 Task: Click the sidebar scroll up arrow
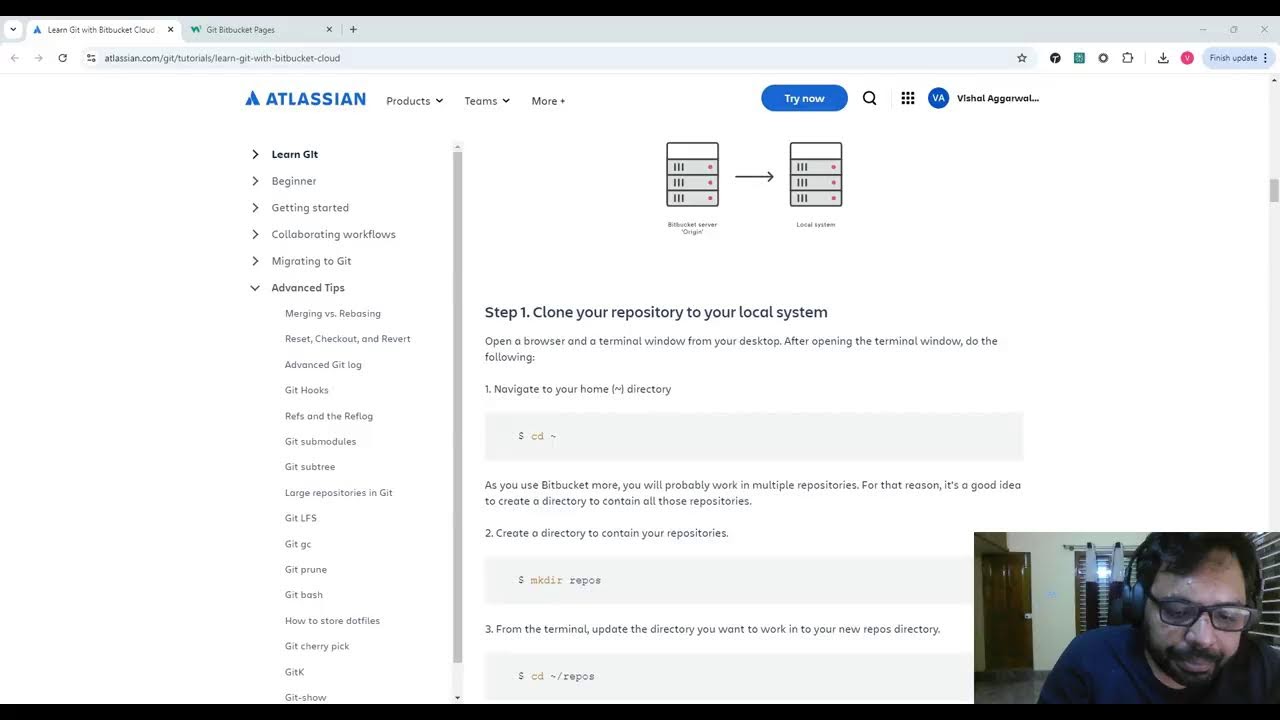458,147
